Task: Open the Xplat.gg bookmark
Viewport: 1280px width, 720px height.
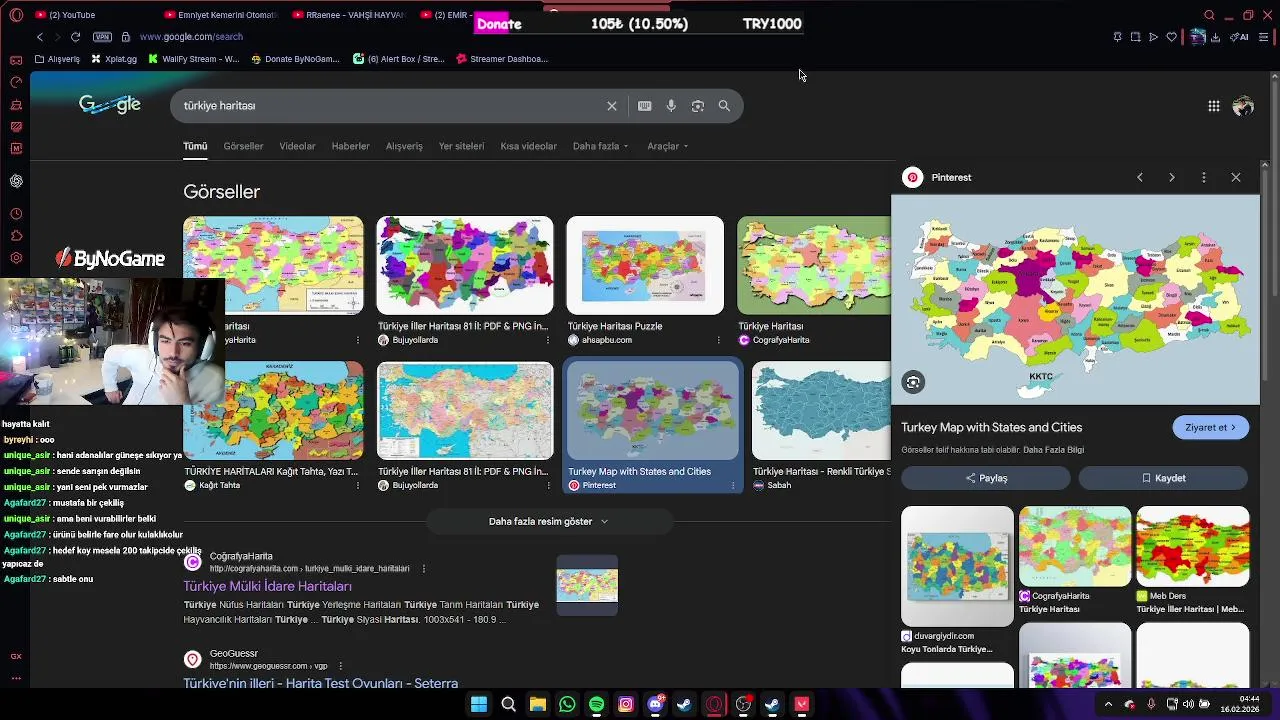Action: click(x=114, y=59)
